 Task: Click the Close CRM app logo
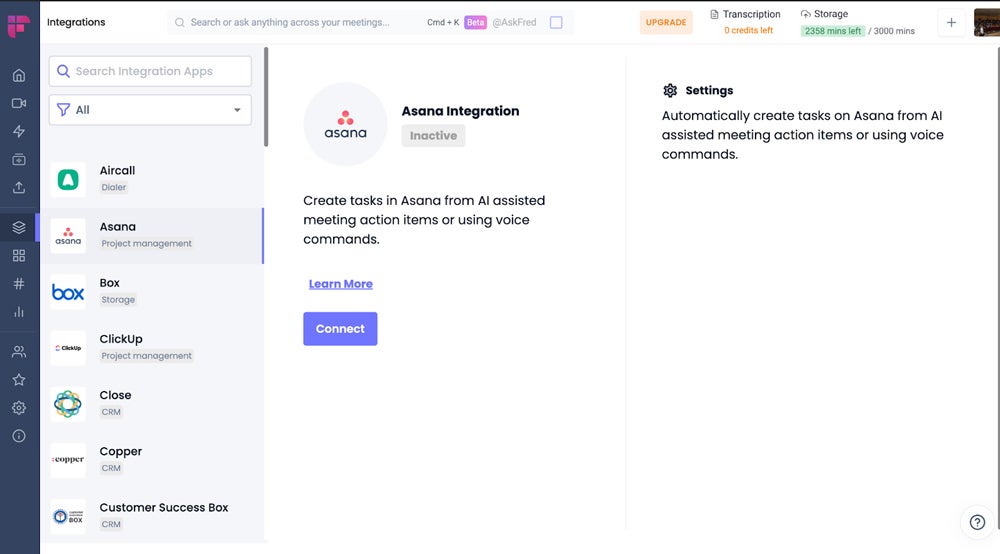pyautogui.click(x=68, y=404)
